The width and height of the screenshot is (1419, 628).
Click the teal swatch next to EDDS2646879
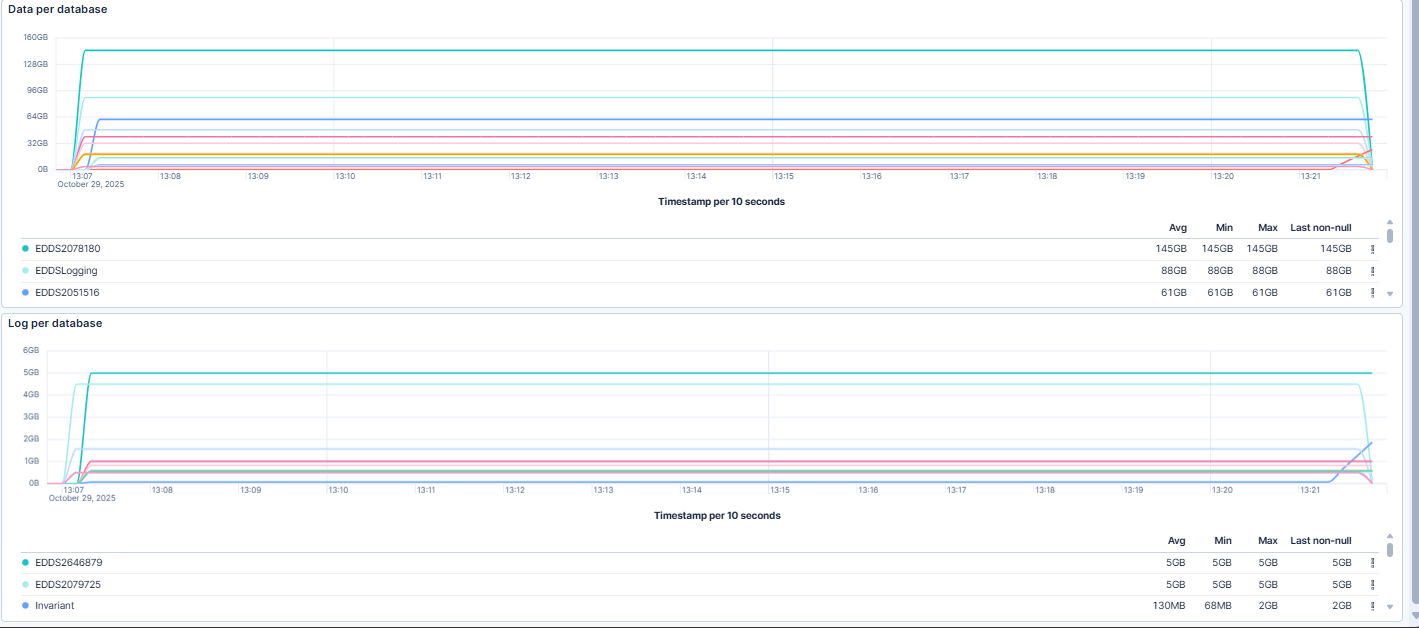click(24, 562)
